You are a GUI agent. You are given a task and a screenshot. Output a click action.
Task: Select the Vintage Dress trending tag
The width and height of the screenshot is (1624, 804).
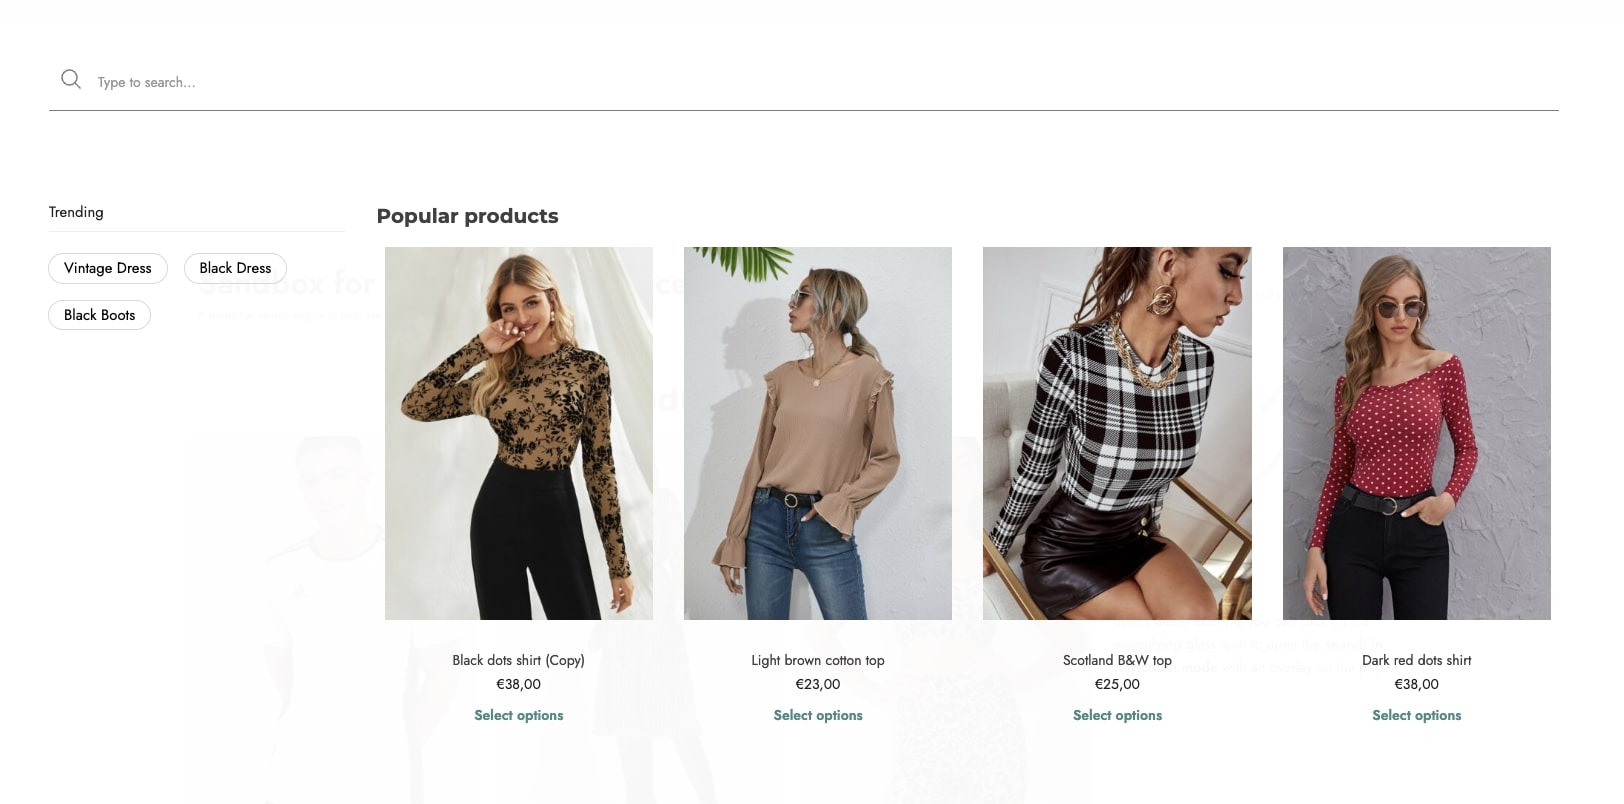tap(108, 268)
